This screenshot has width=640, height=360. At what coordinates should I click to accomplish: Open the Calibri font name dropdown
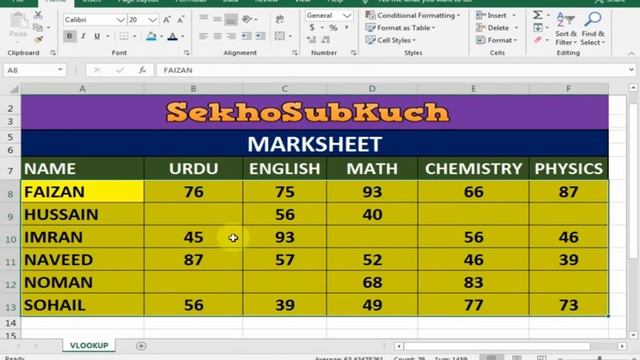pos(120,20)
